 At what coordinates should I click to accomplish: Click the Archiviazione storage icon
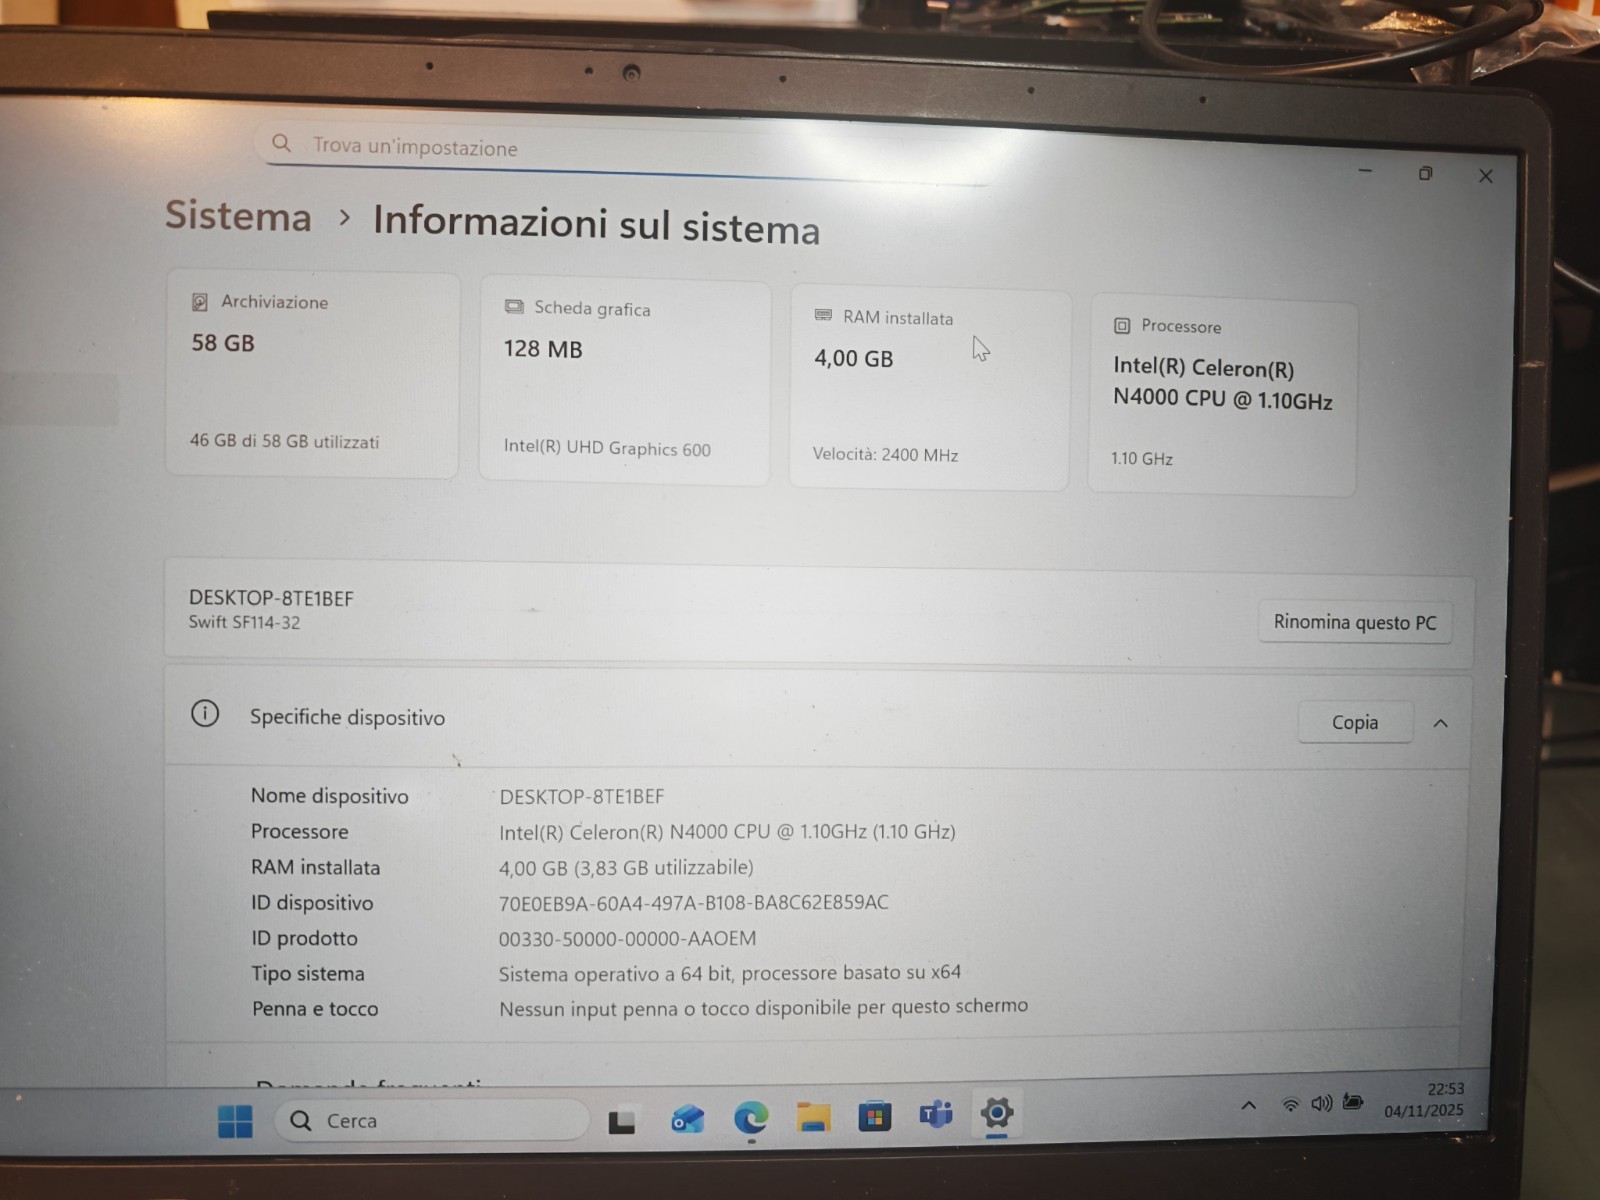click(x=200, y=302)
